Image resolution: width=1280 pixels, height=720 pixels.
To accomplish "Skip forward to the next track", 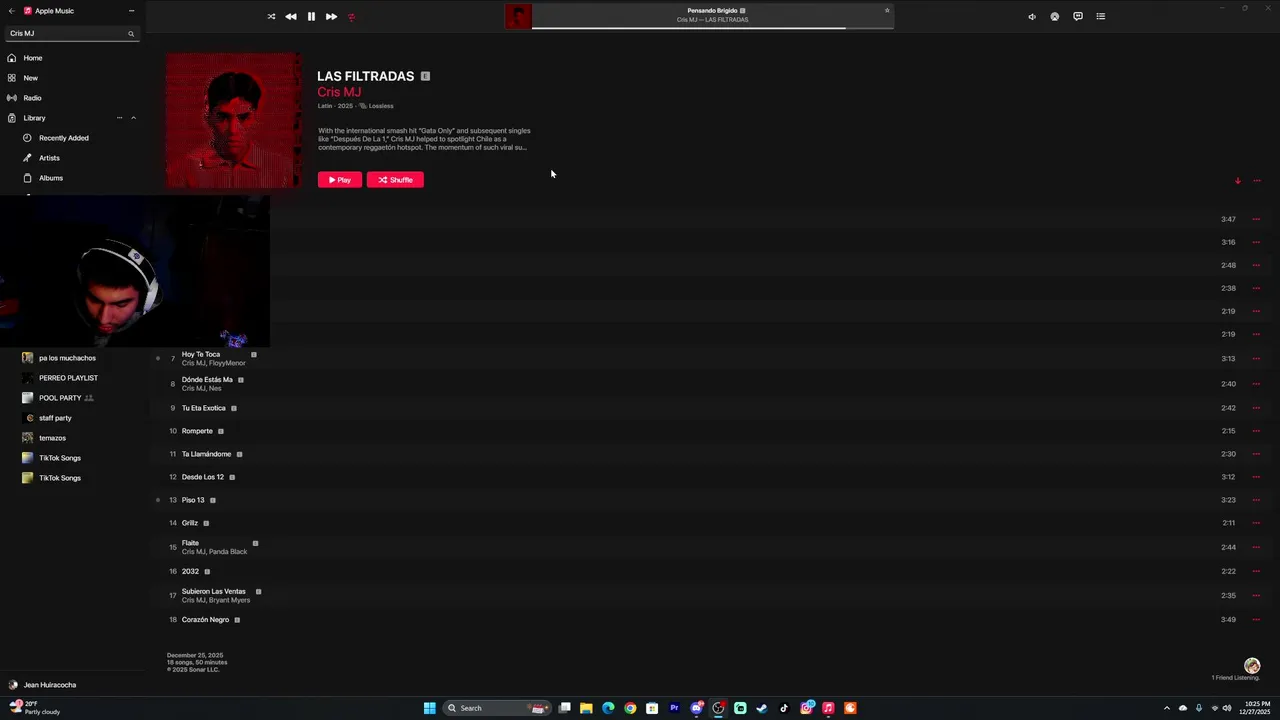I will pyautogui.click(x=331, y=16).
